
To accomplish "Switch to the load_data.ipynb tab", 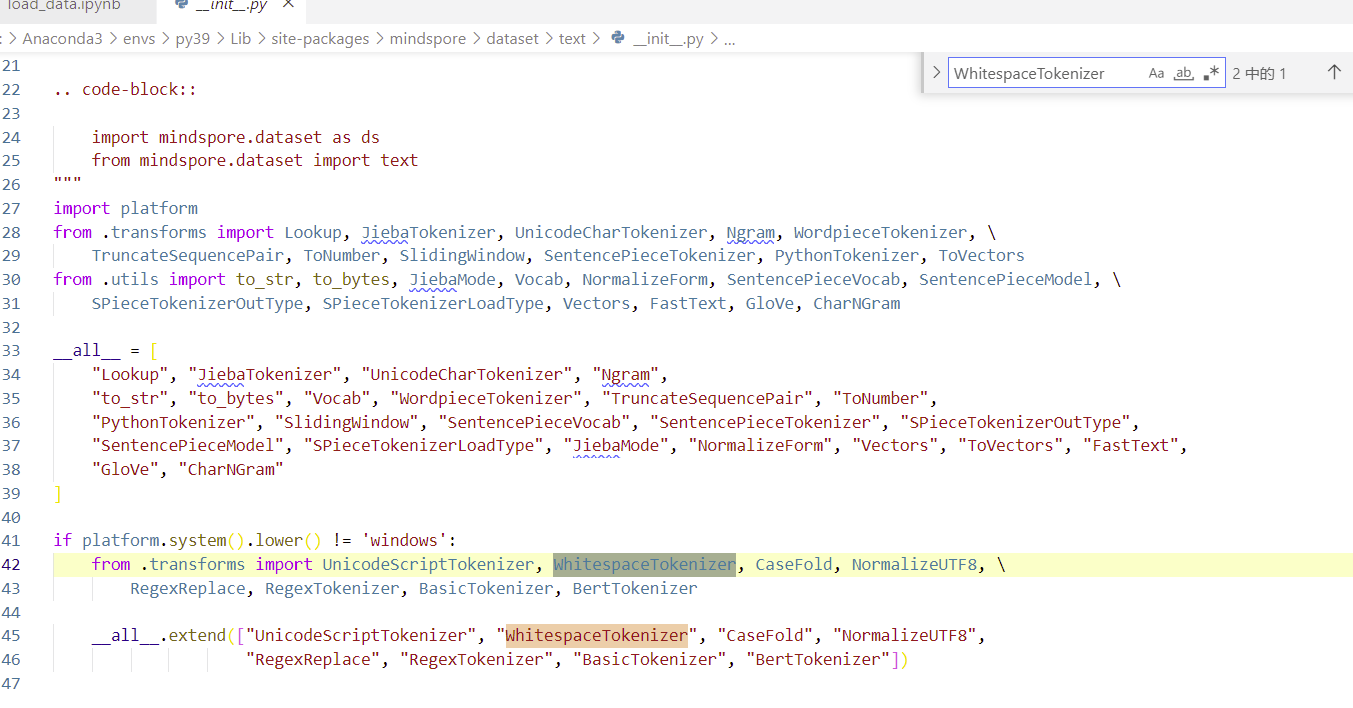I will click(64, 5).
